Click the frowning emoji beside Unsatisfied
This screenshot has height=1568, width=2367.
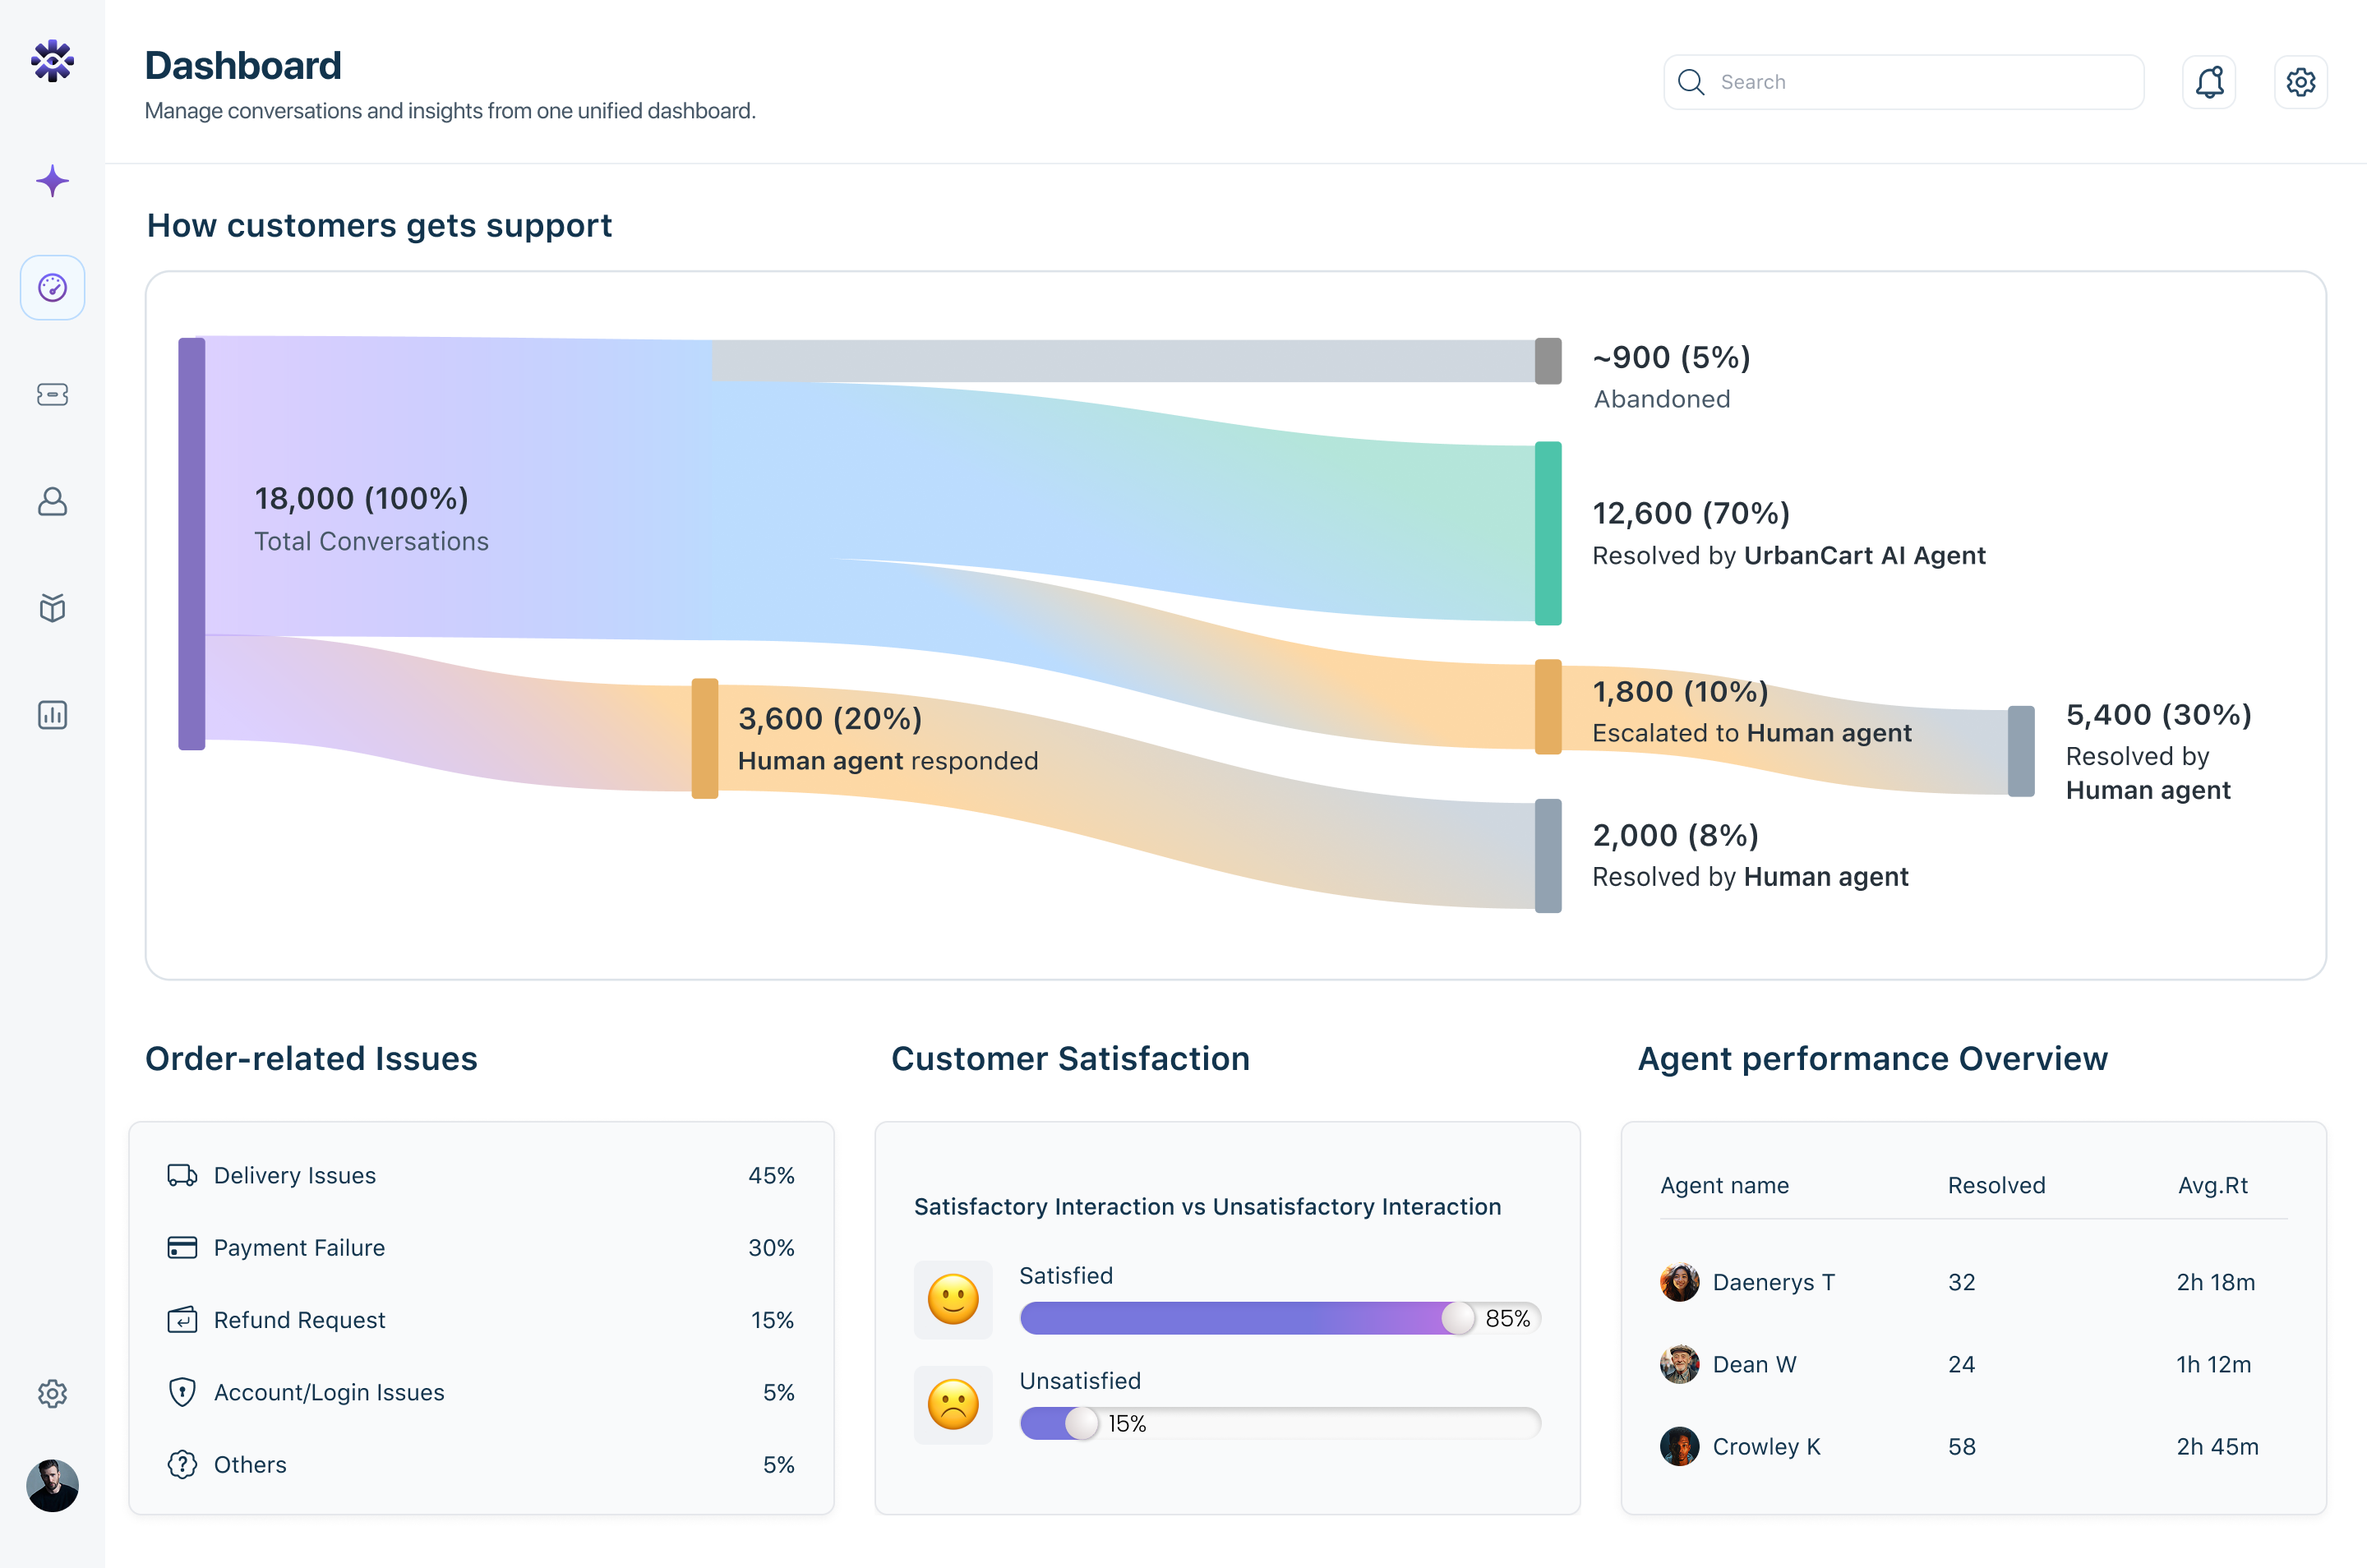coord(953,1405)
